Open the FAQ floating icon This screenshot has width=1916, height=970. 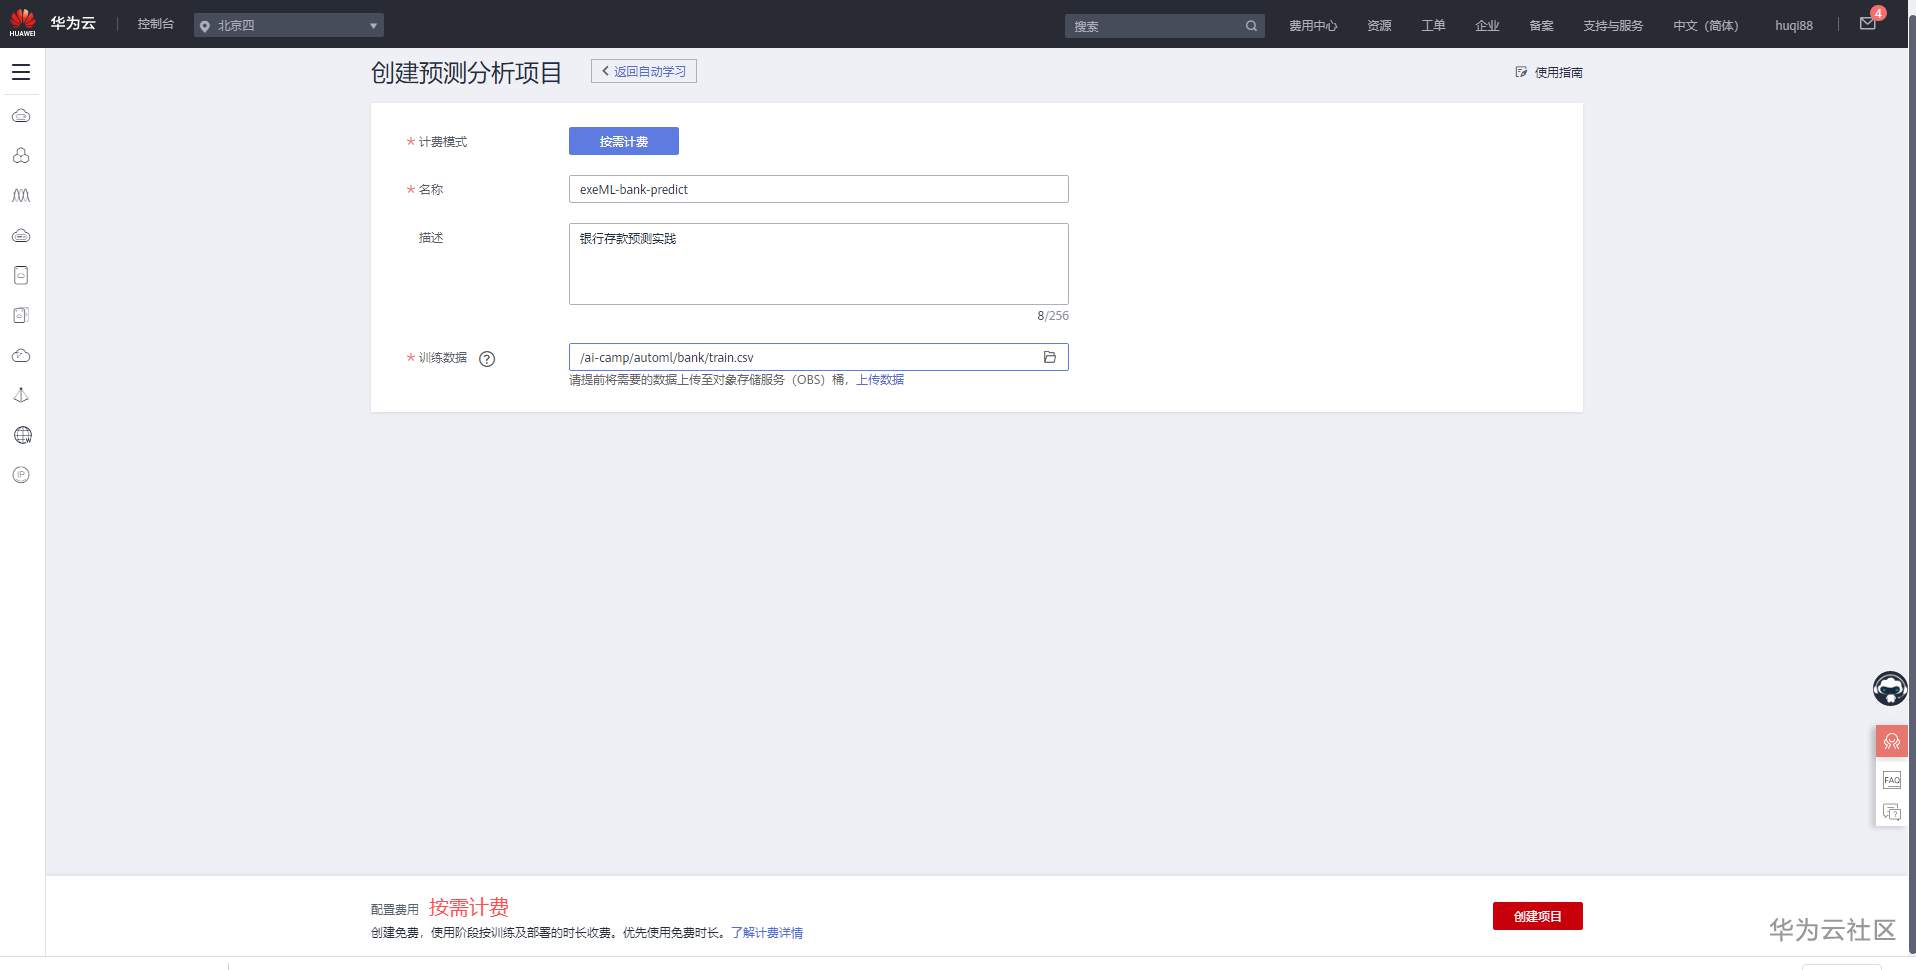coord(1891,780)
